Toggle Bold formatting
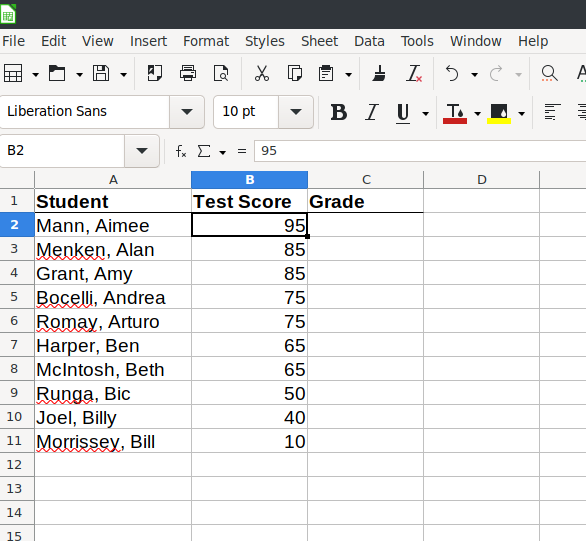This screenshot has width=586, height=541. (x=339, y=112)
